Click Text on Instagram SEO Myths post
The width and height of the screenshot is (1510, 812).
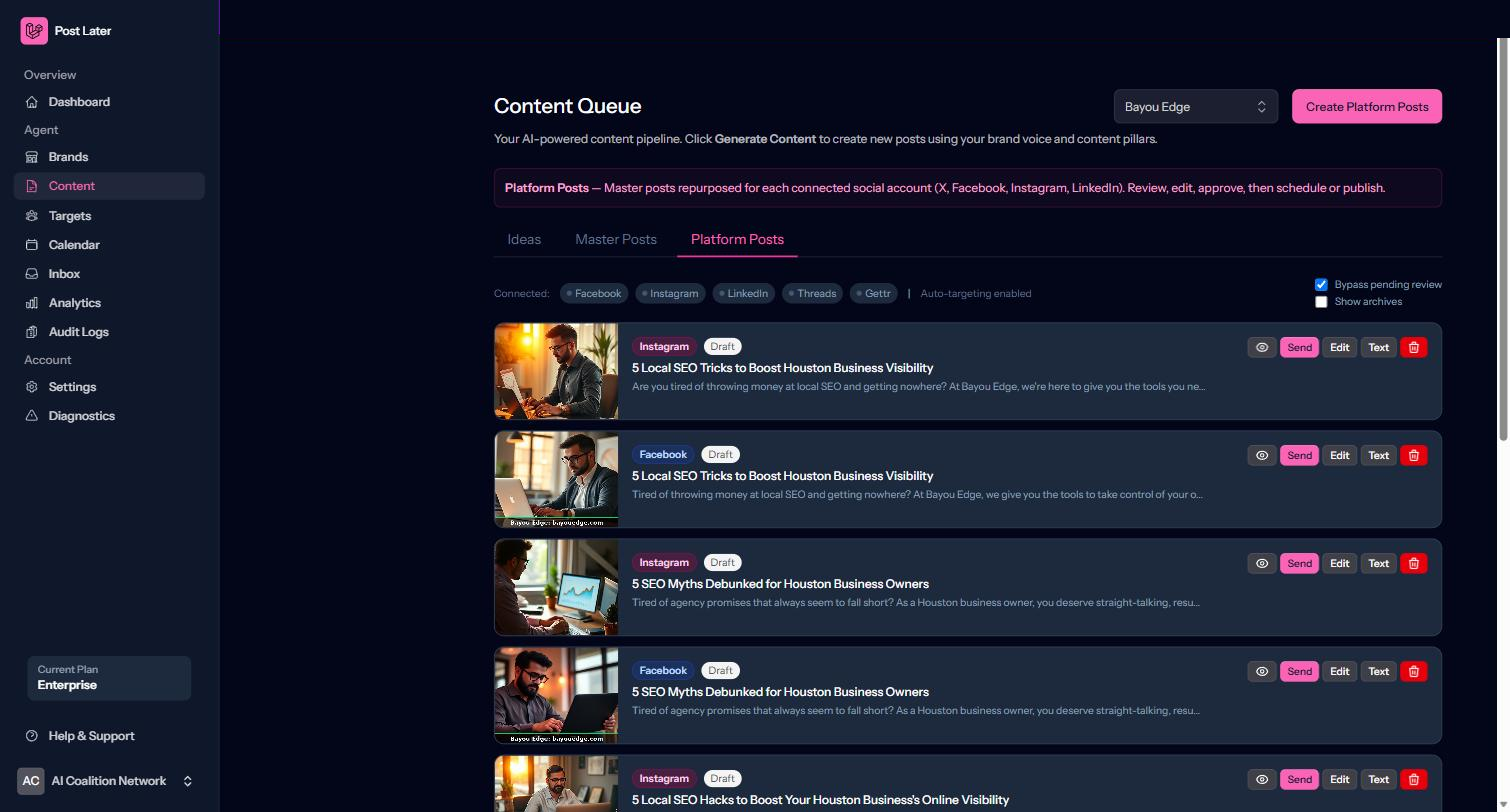coord(1379,563)
